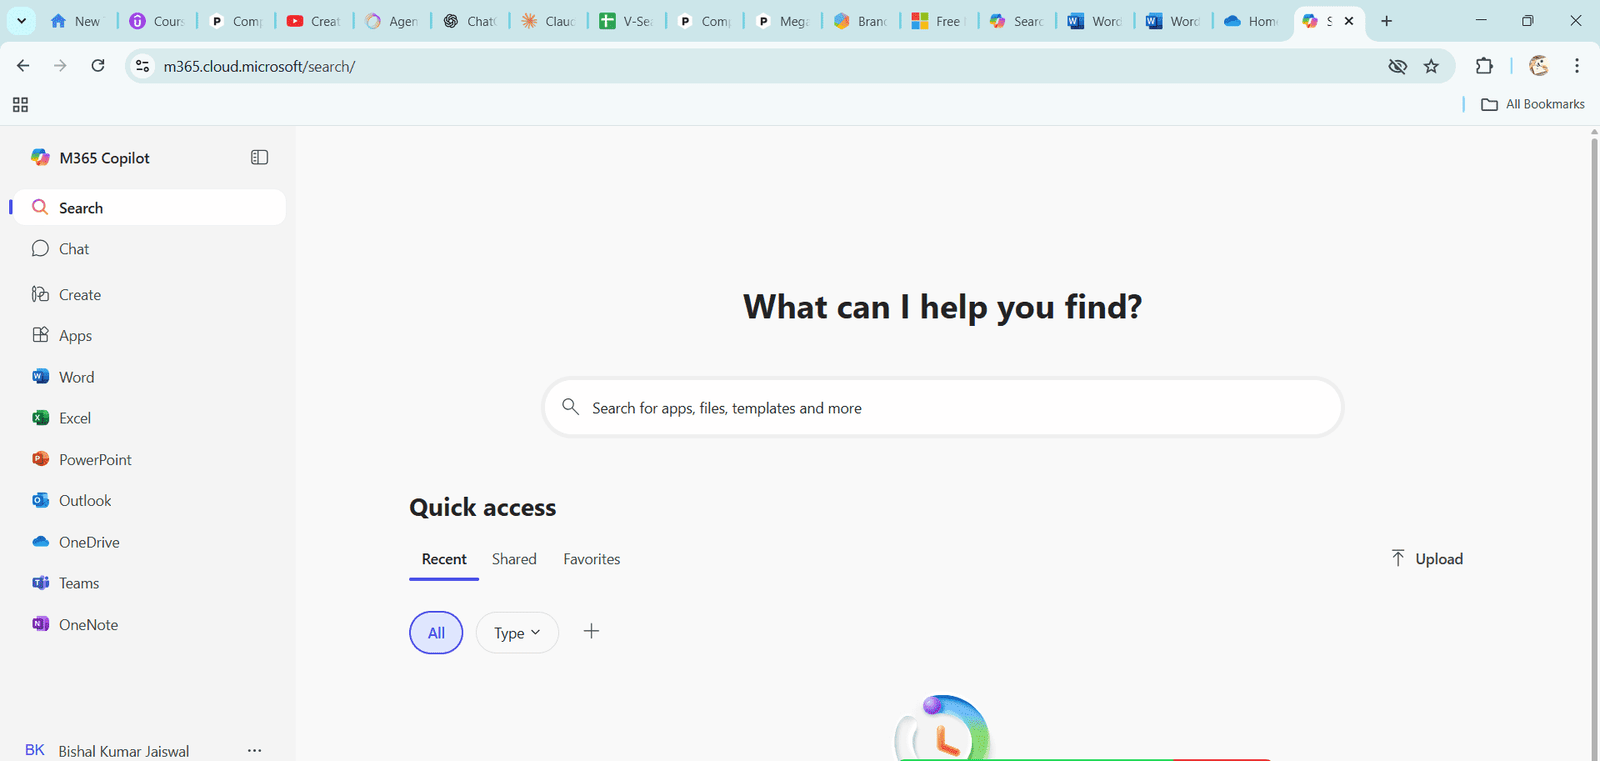Bookmark this page with star icon
The width and height of the screenshot is (1600, 761).
pyautogui.click(x=1431, y=66)
